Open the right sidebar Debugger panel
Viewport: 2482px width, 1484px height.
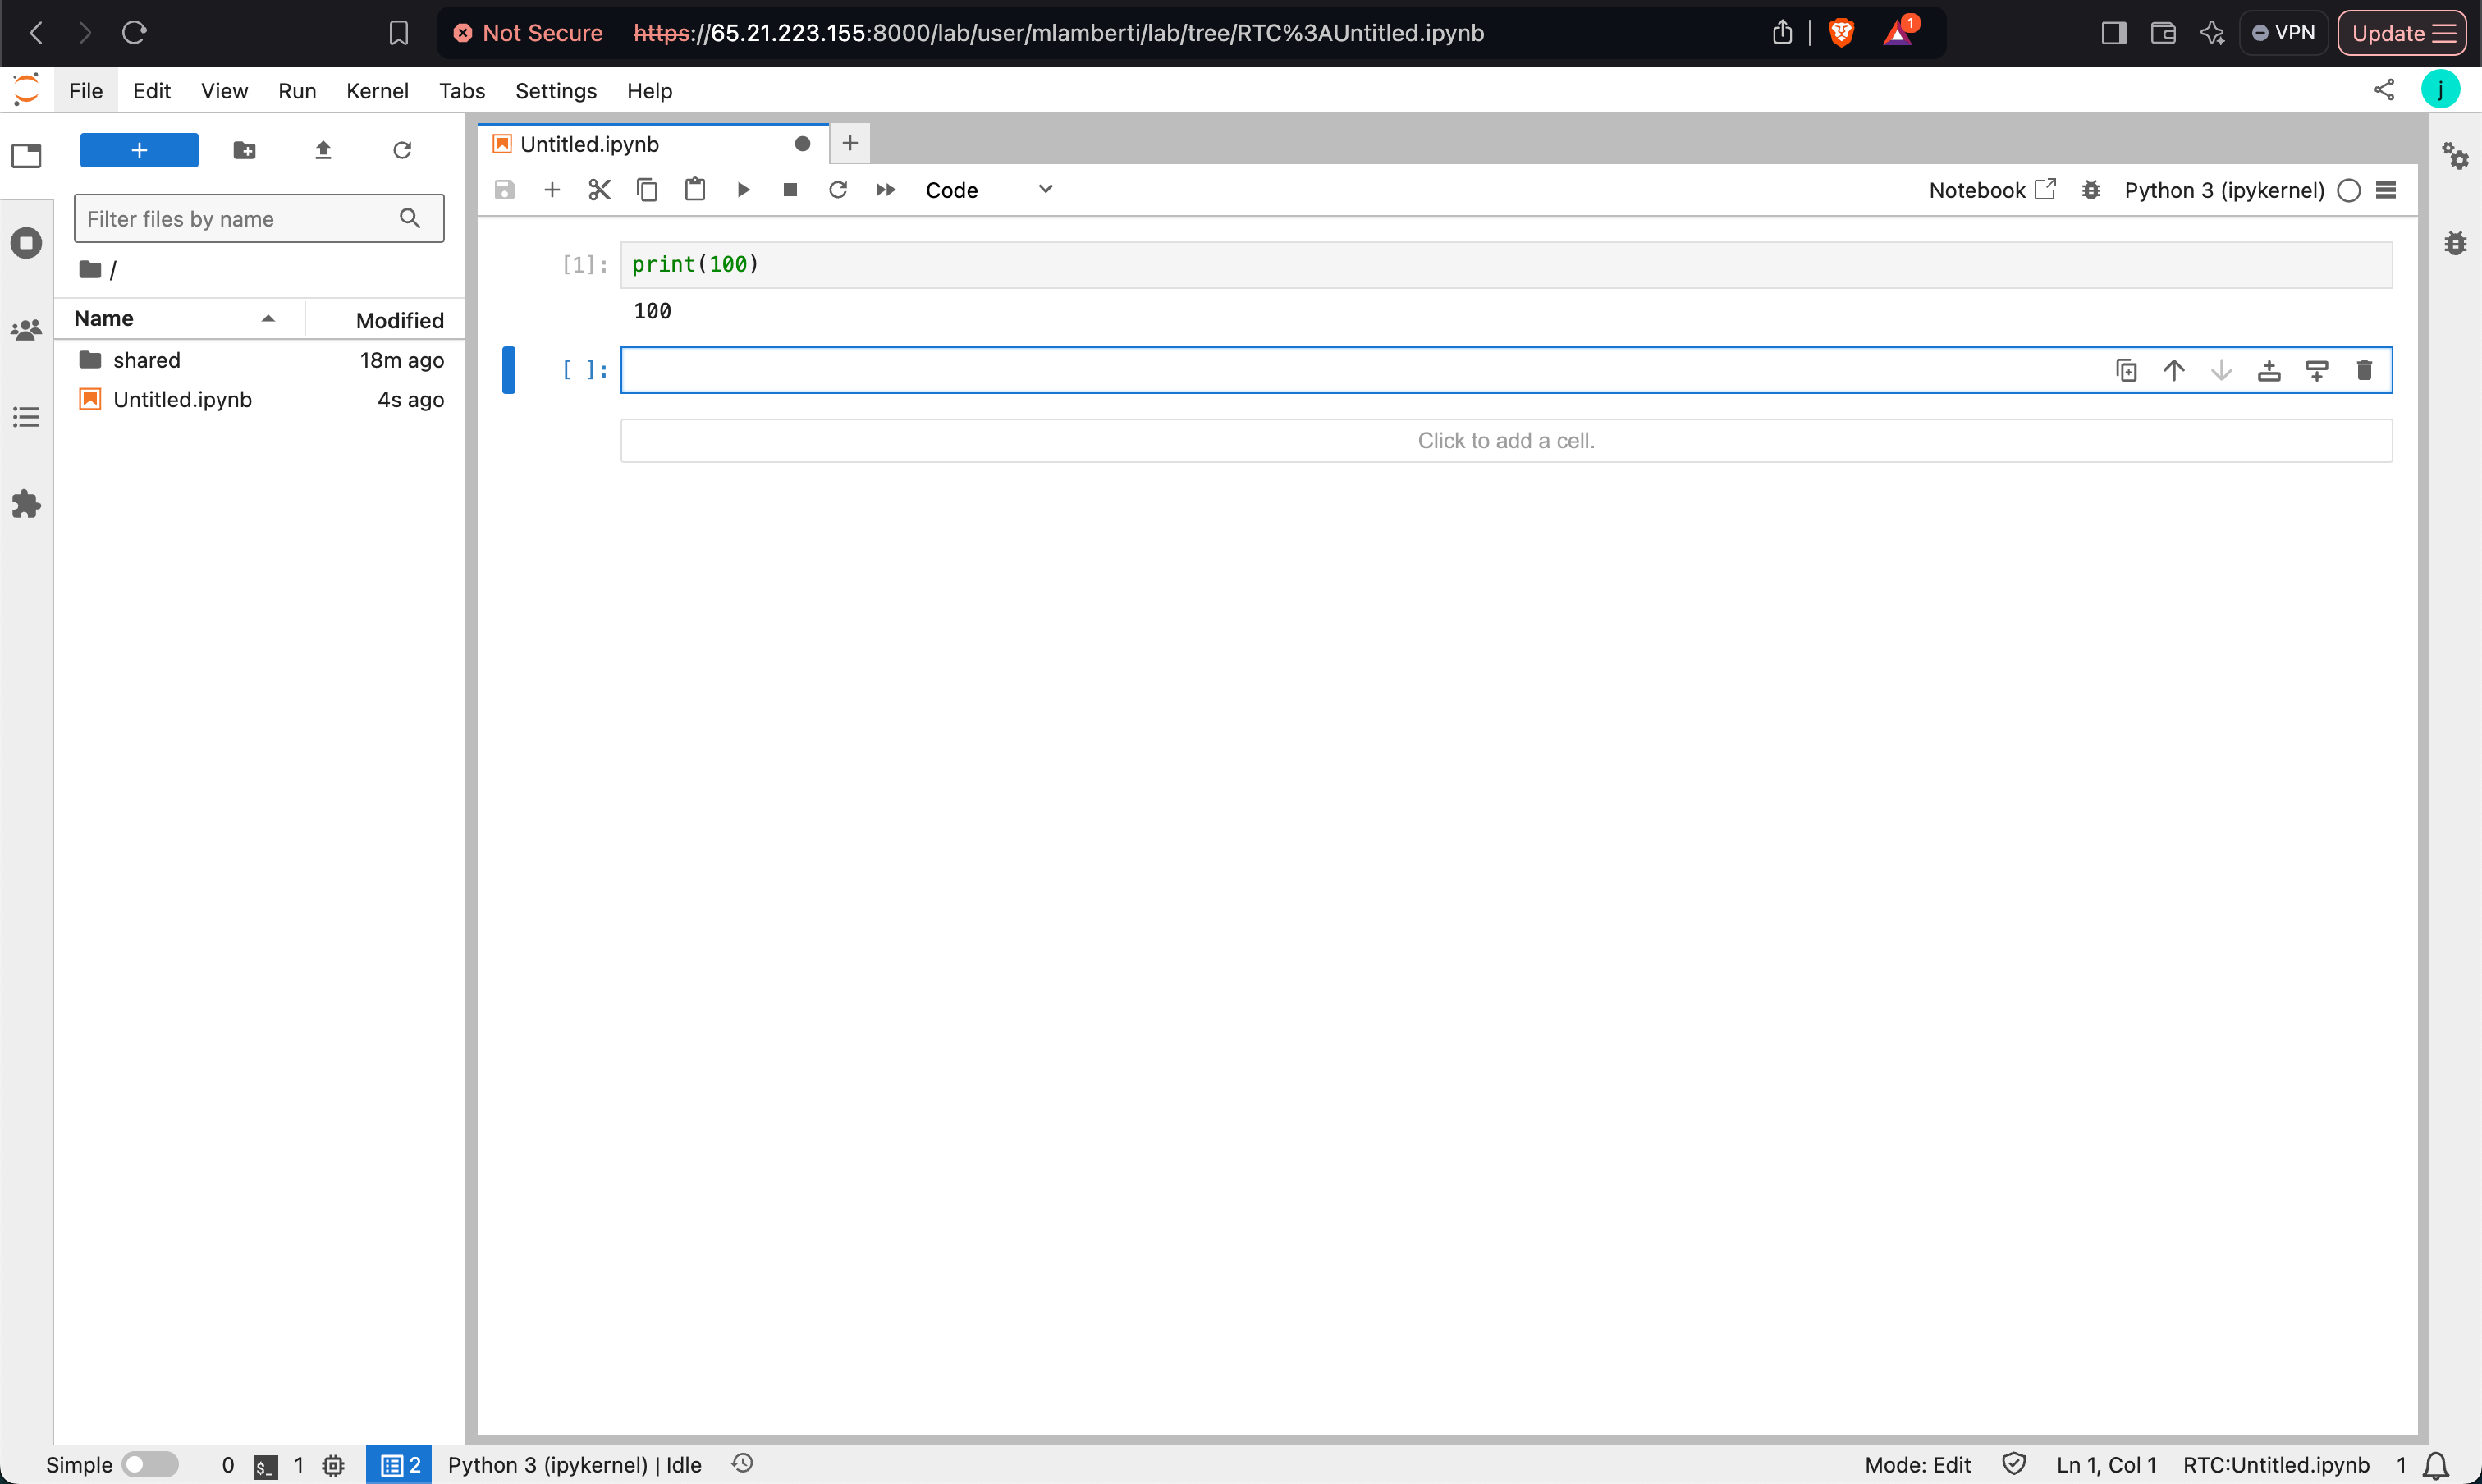pyautogui.click(x=2455, y=243)
